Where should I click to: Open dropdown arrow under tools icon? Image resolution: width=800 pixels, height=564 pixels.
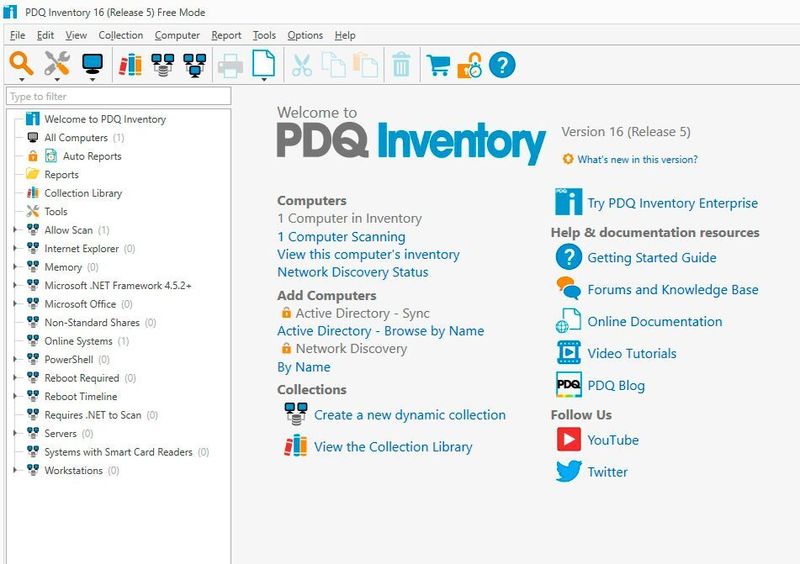[57, 80]
